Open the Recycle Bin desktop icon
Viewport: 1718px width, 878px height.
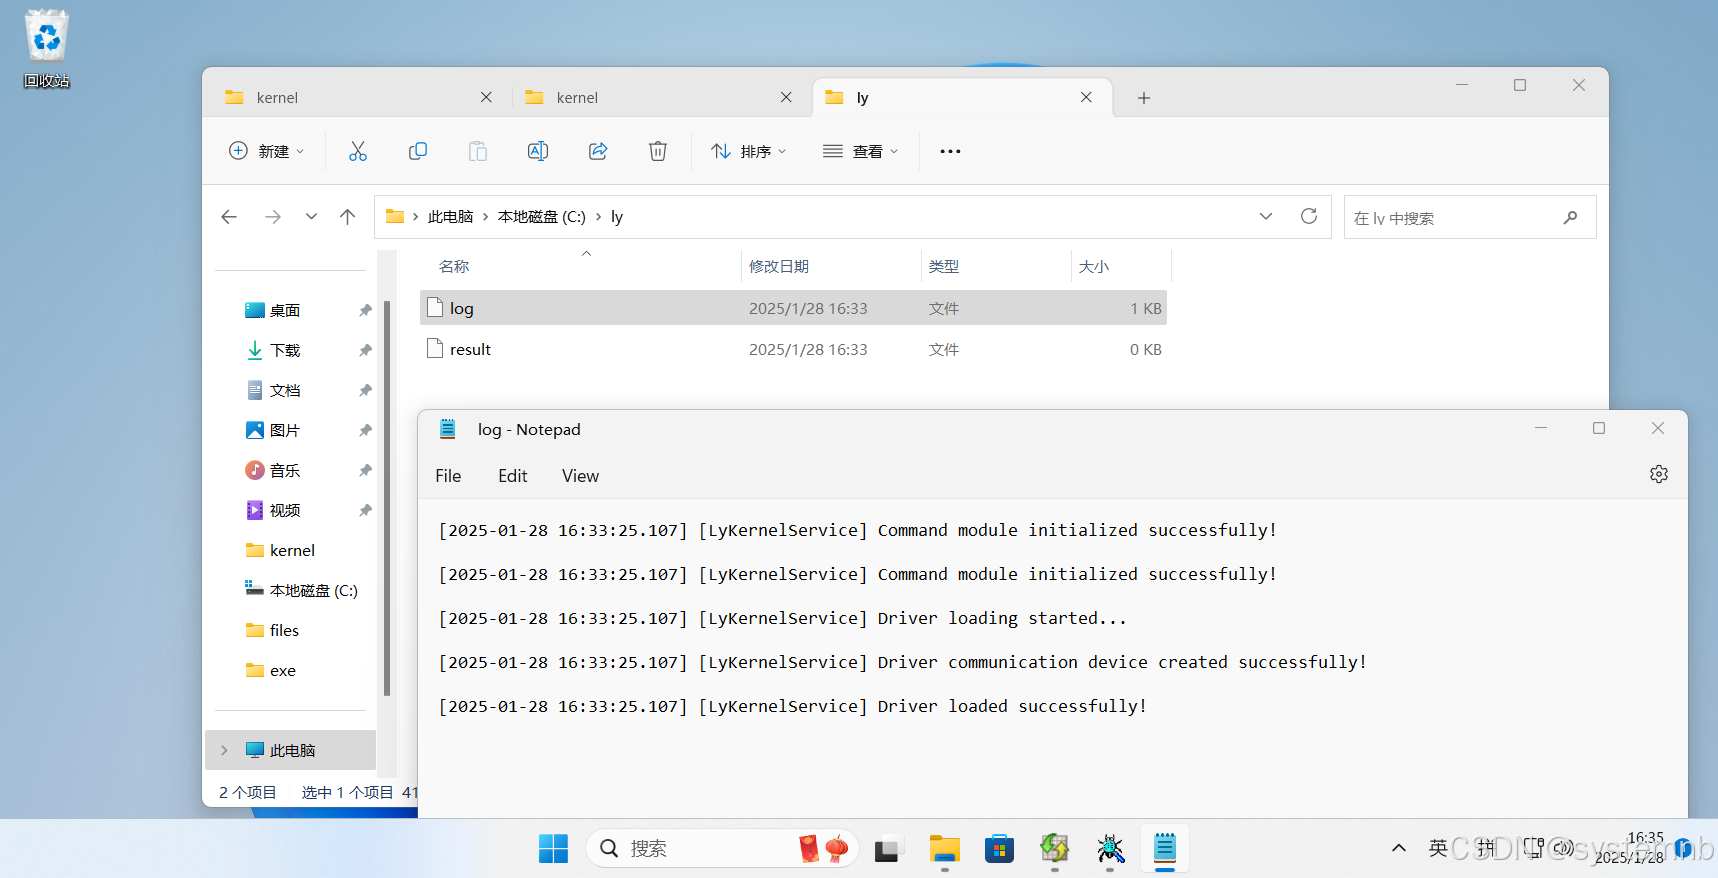[47, 49]
